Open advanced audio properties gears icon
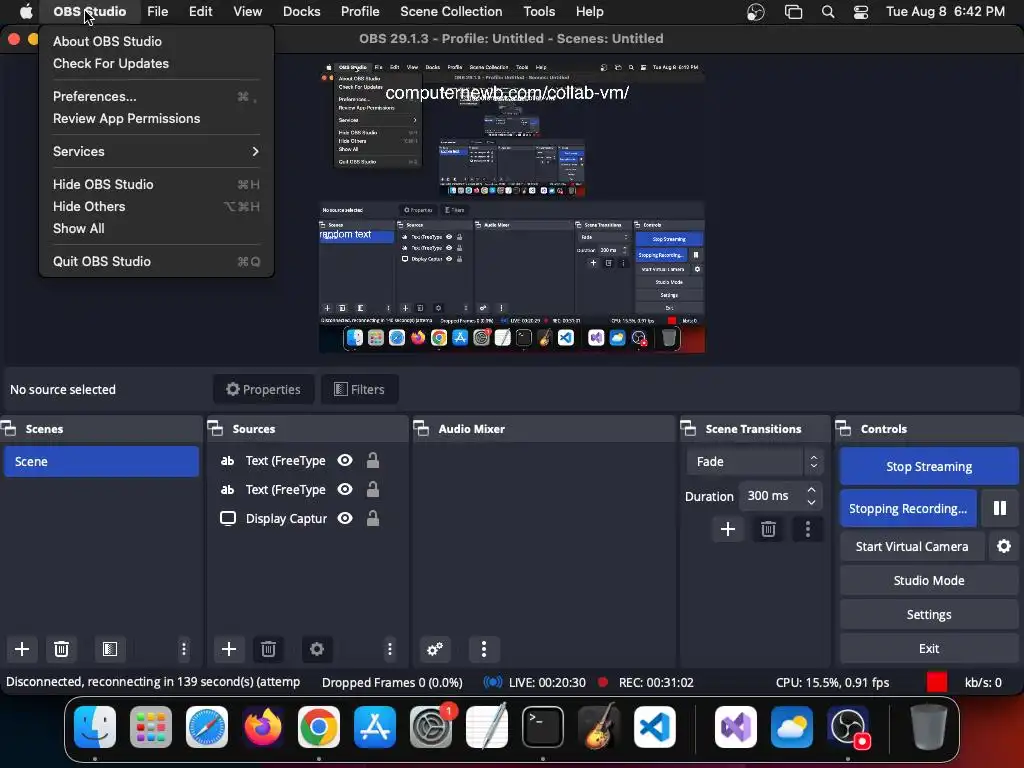The image size is (1024, 768). click(x=434, y=648)
